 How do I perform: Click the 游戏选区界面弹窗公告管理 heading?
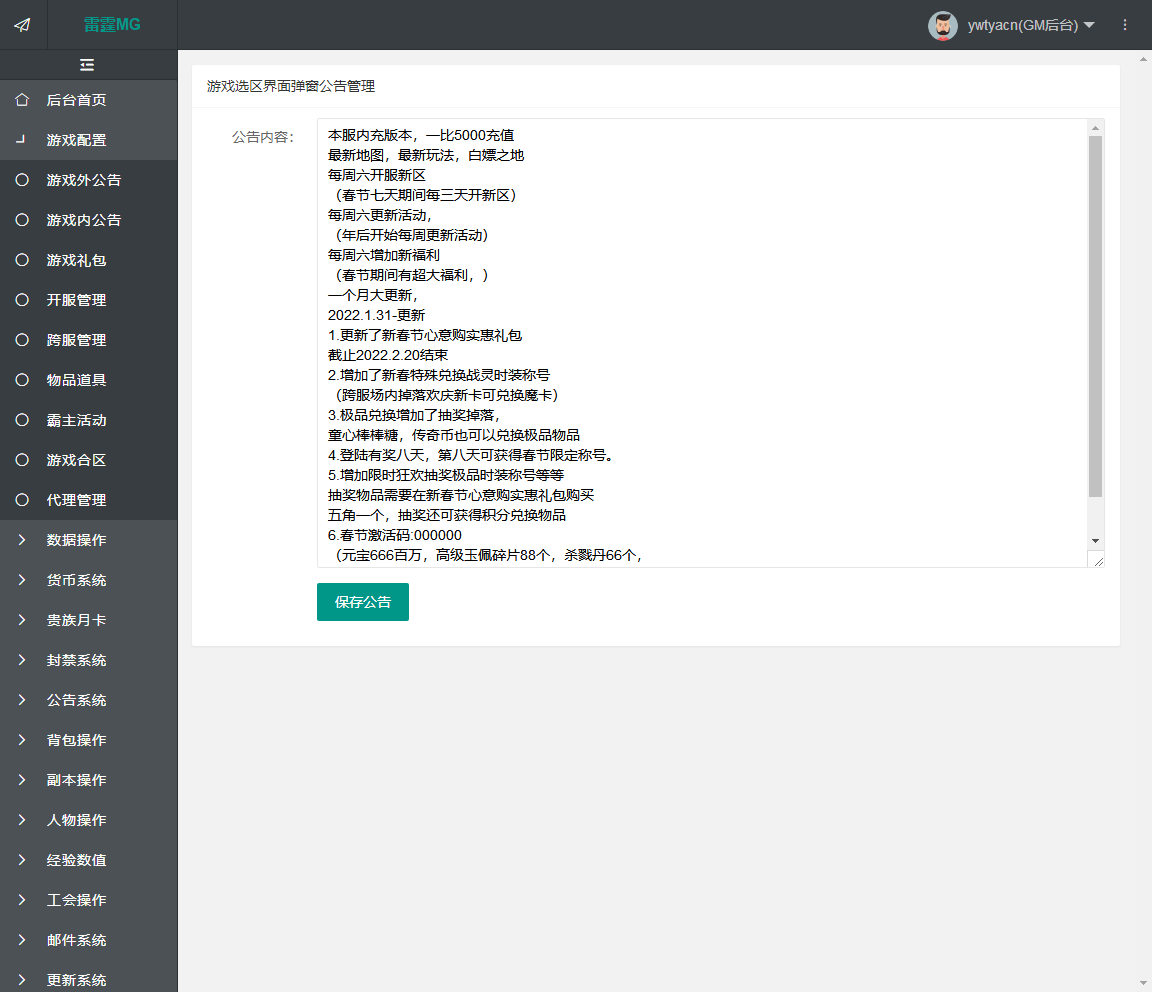pyautogui.click(x=291, y=86)
